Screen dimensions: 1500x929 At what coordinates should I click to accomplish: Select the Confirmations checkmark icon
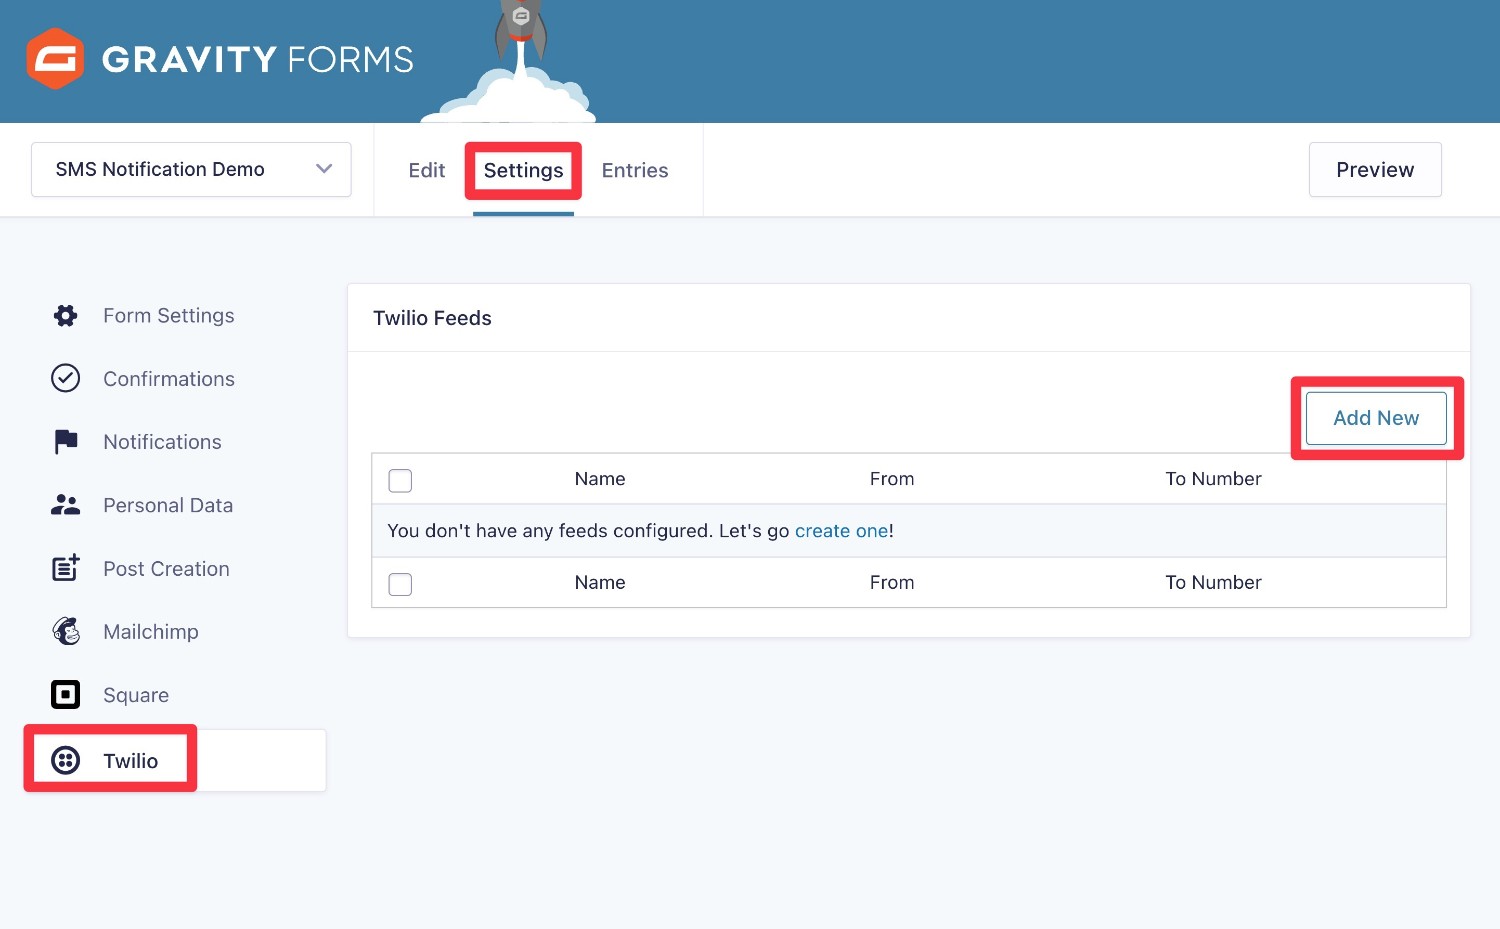click(64, 378)
